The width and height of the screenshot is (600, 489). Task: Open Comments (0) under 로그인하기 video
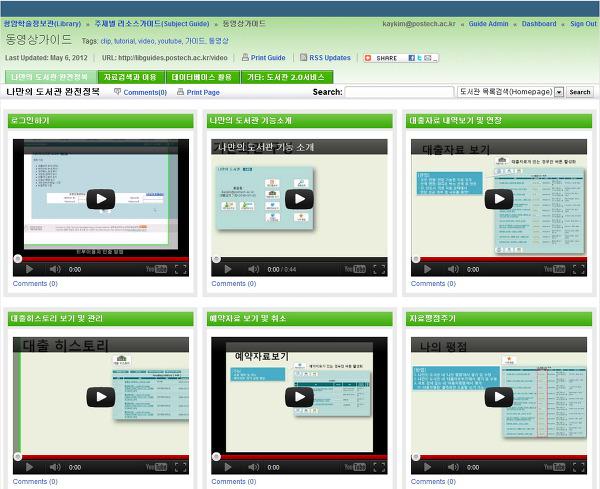35,284
